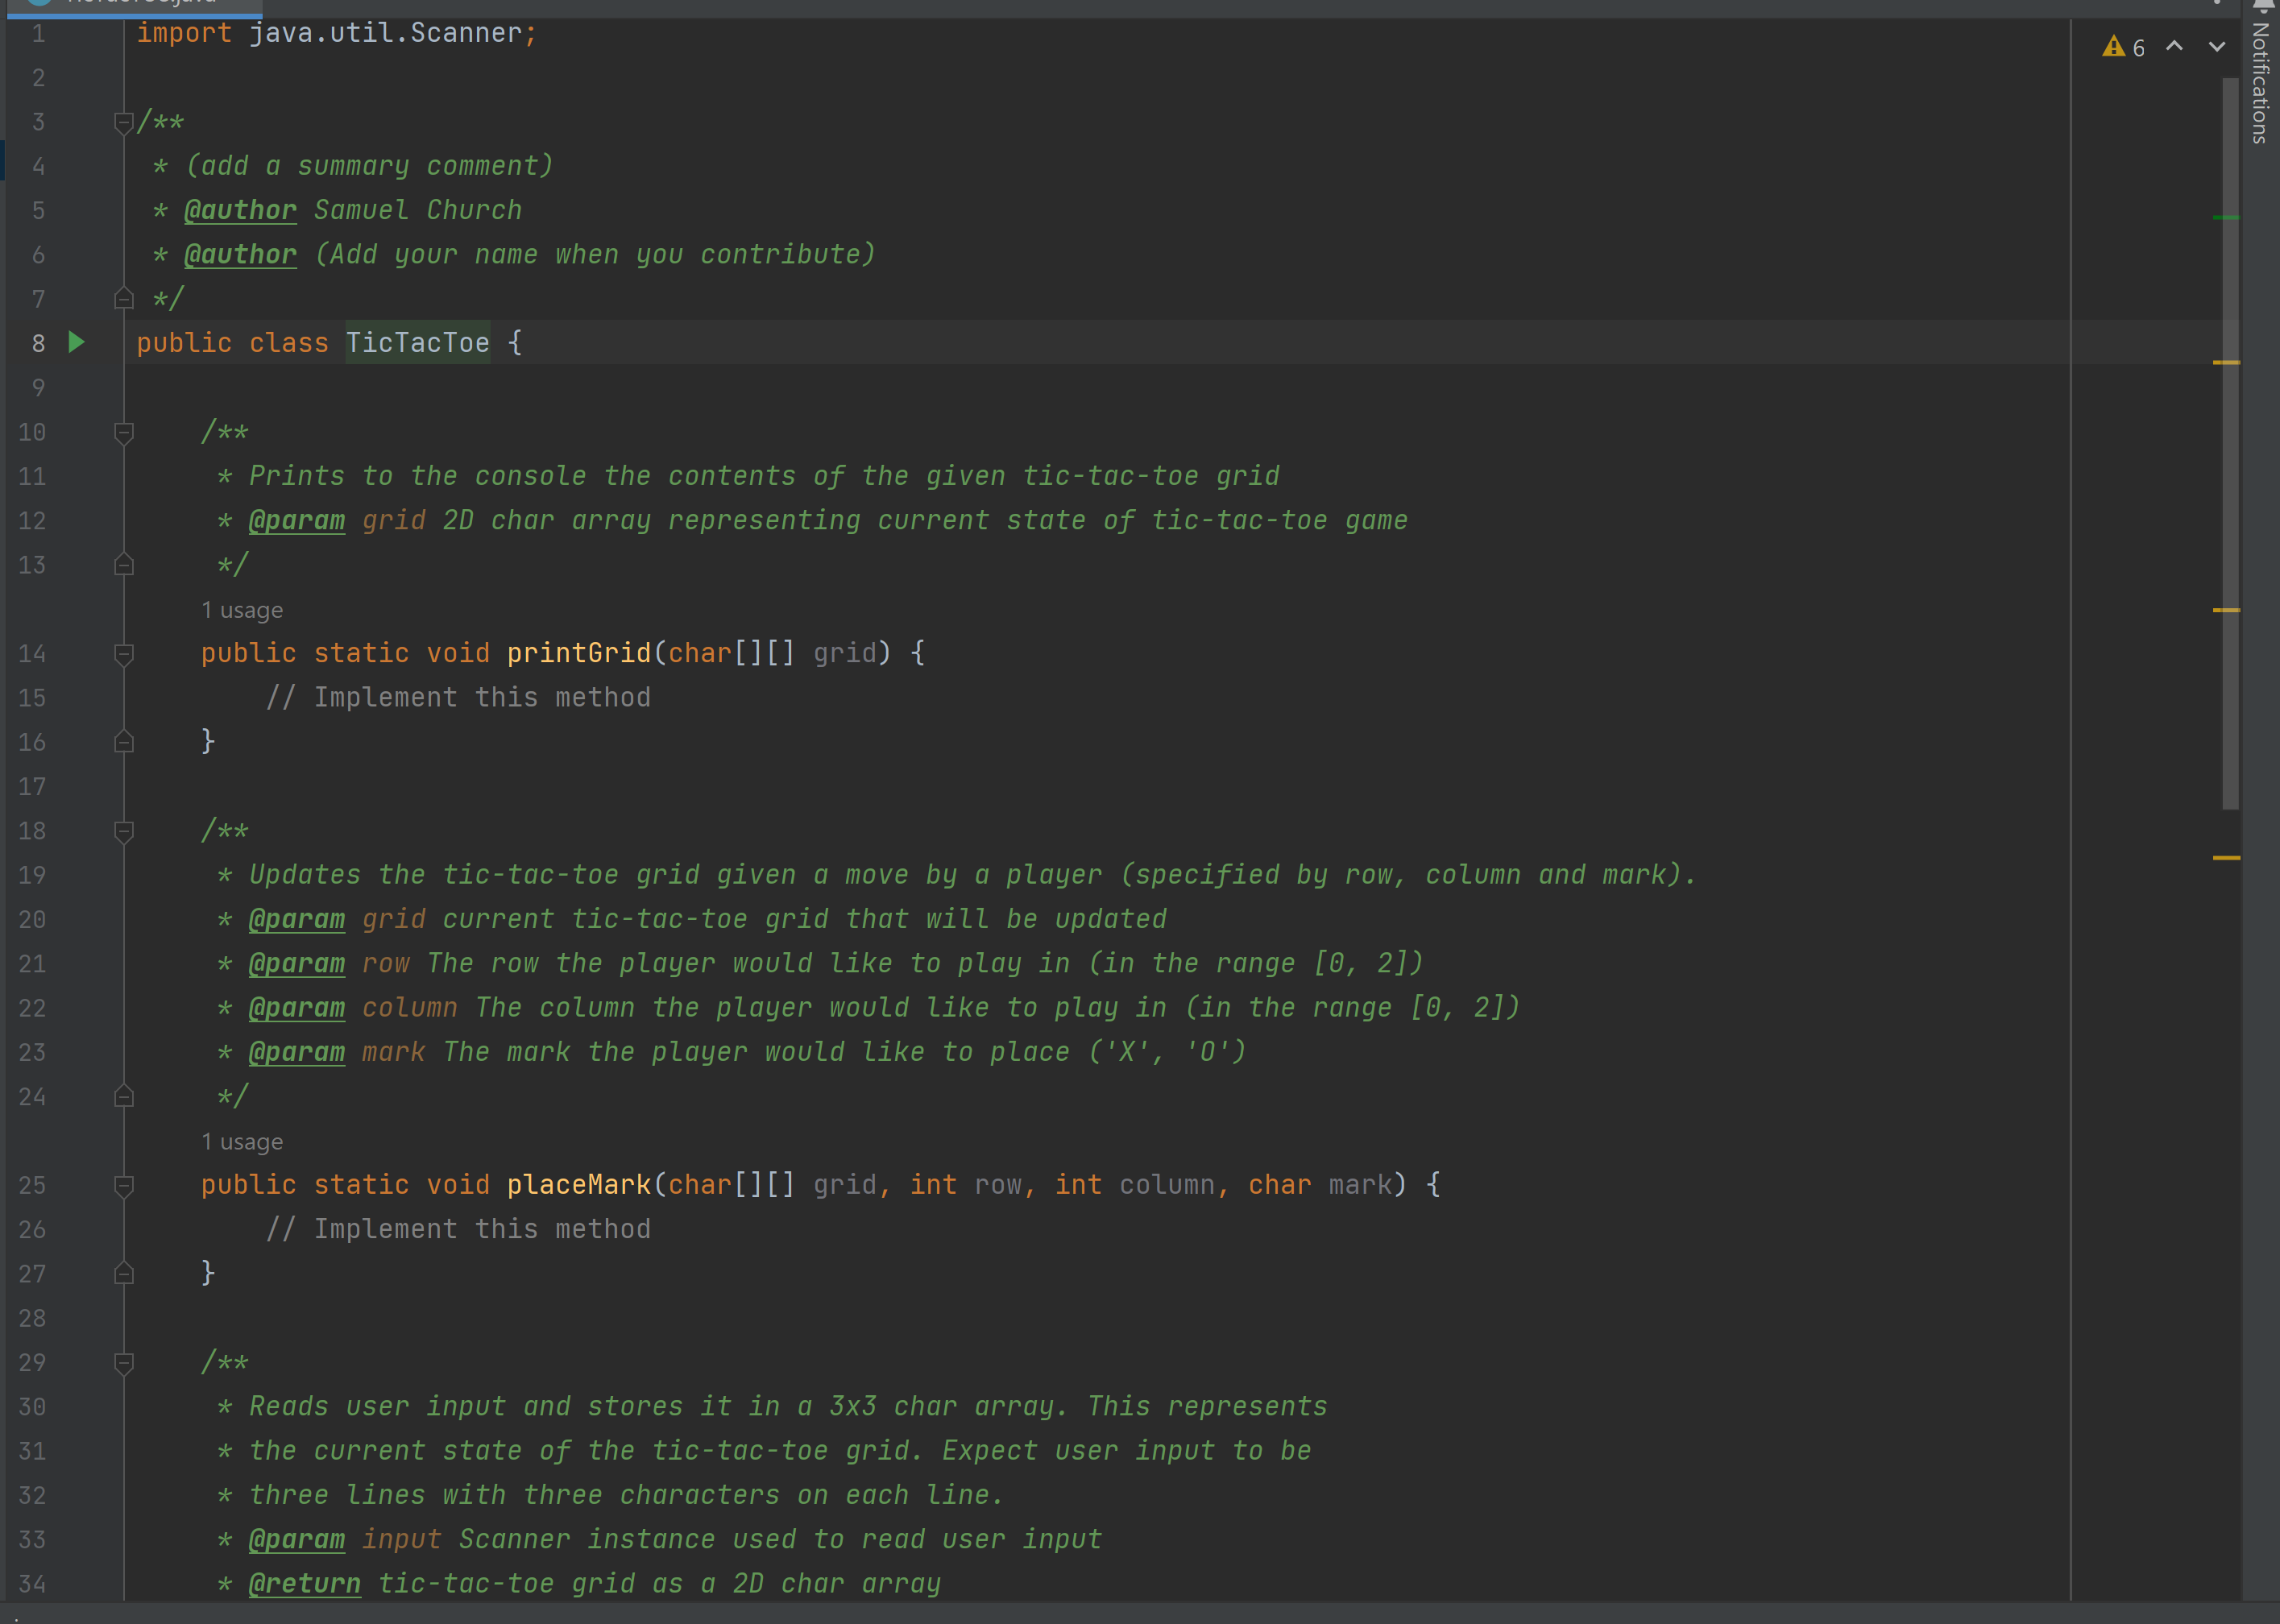The width and height of the screenshot is (2280, 1624).
Task: Click the printGrid method name
Action: pos(579,653)
